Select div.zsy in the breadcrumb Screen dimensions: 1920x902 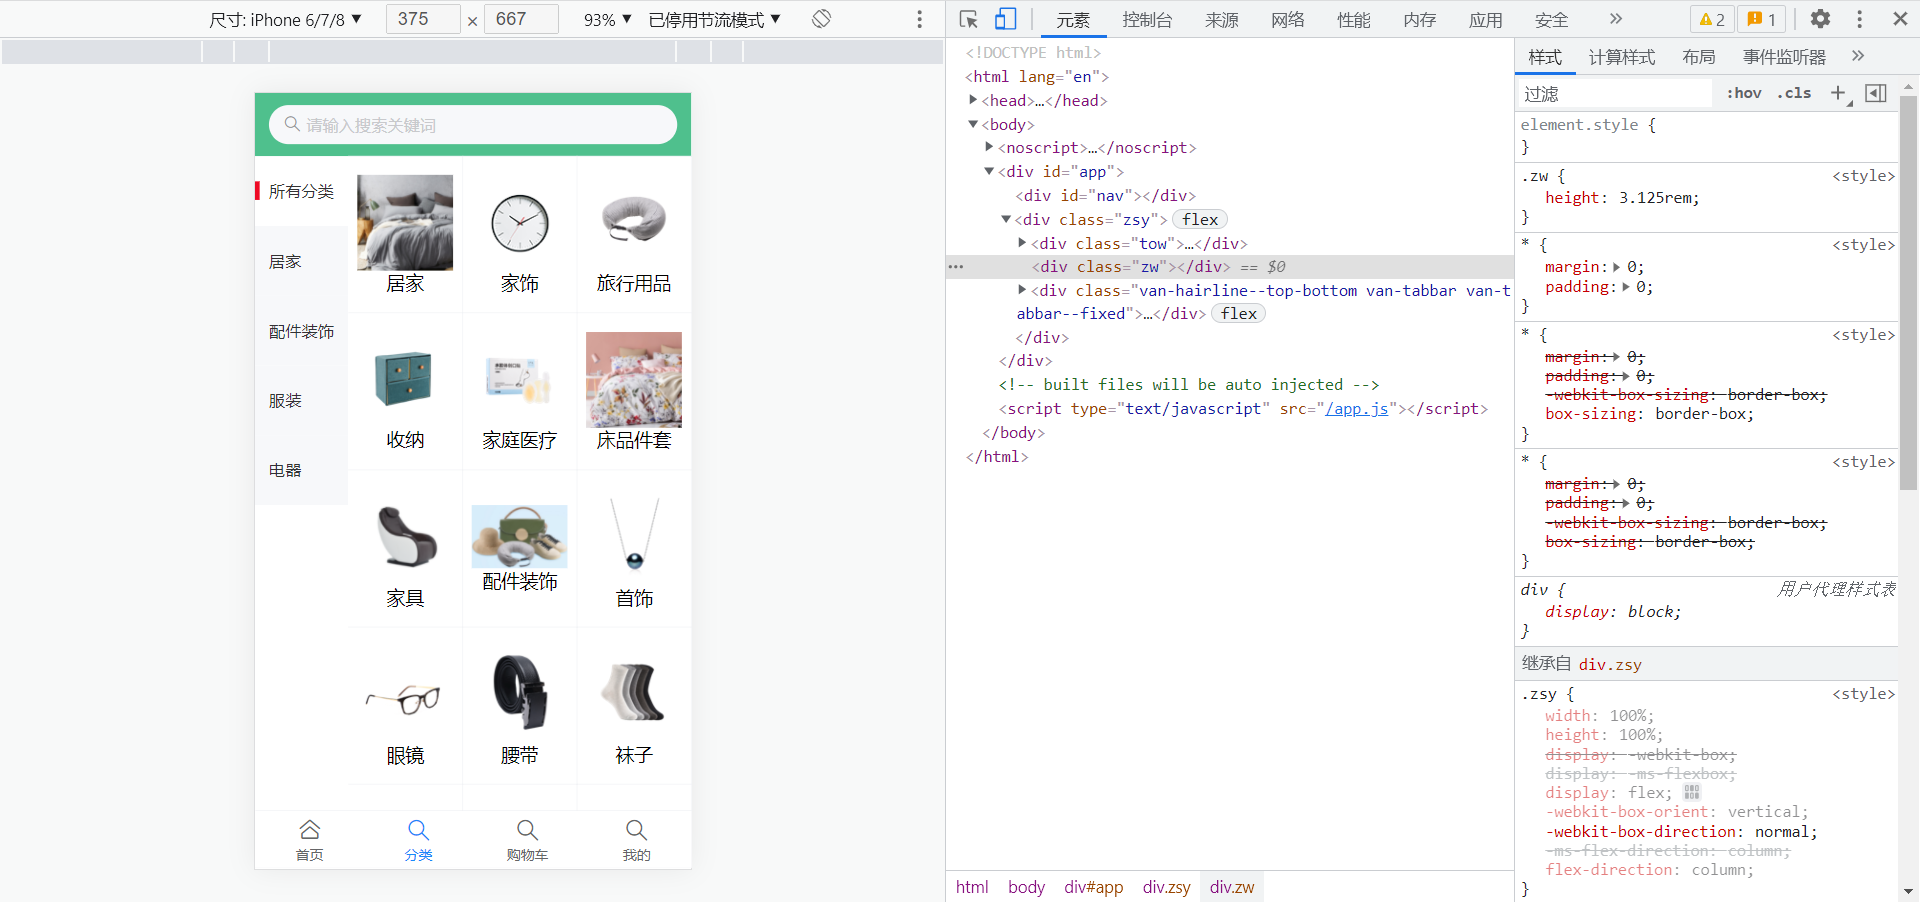point(1167,887)
